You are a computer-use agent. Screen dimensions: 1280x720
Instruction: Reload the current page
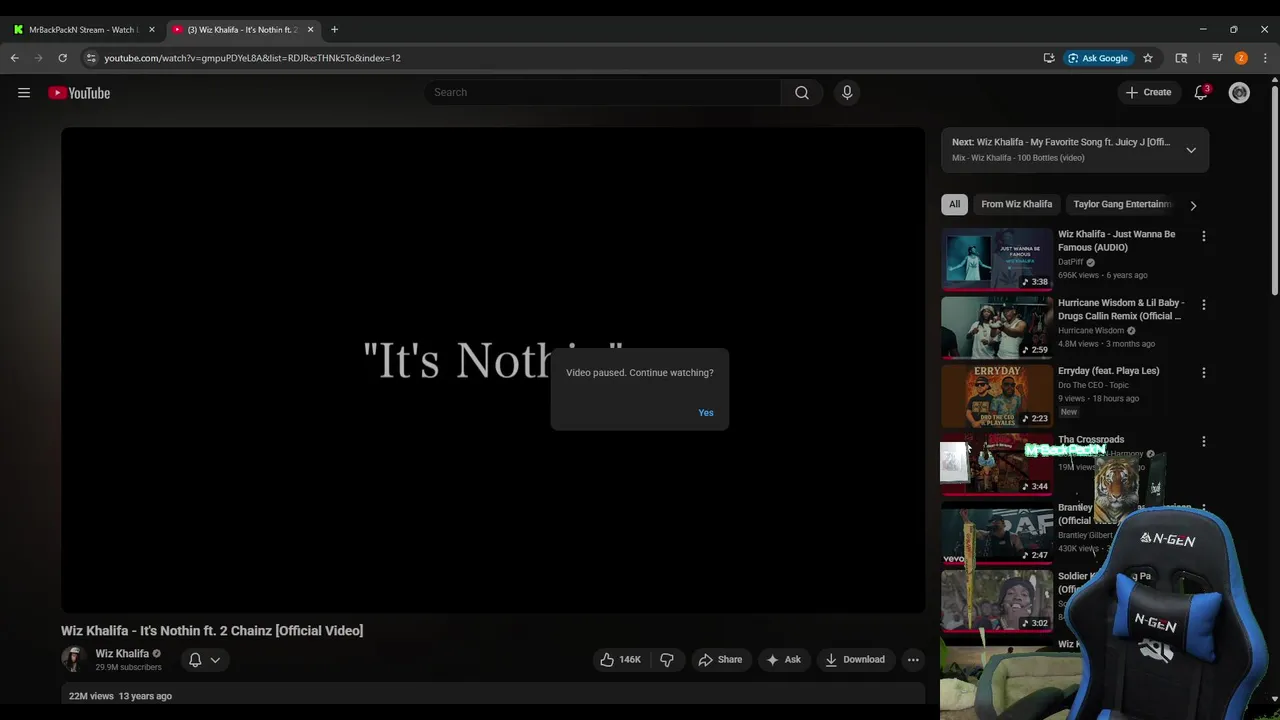click(62, 58)
